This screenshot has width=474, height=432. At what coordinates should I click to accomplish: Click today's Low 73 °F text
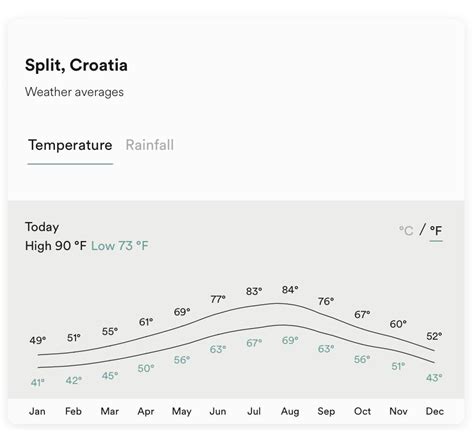click(120, 246)
